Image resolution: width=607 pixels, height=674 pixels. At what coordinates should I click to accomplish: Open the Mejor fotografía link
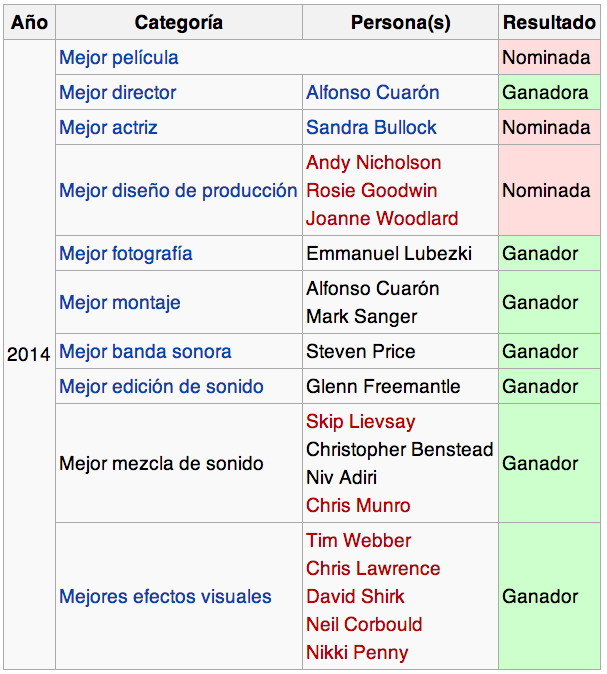(x=126, y=254)
